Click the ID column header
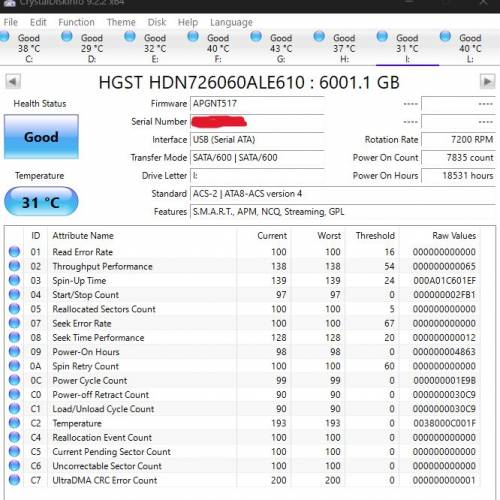The image size is (500, 500). [x=36, y=236]
